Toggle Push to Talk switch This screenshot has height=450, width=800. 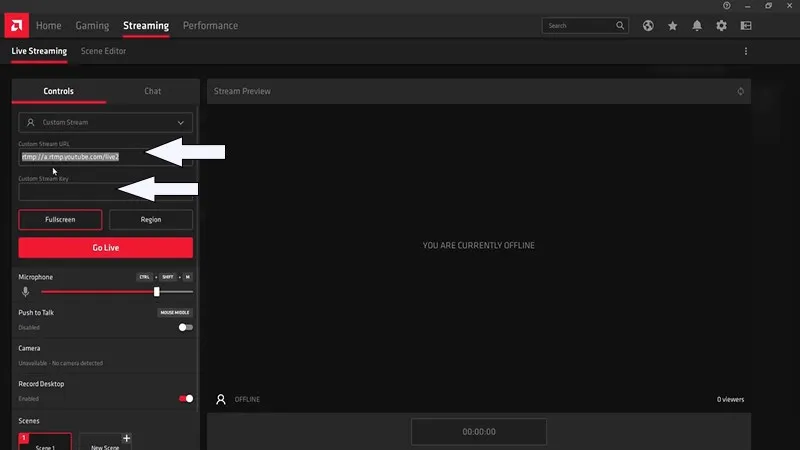[x=186, y=328]
